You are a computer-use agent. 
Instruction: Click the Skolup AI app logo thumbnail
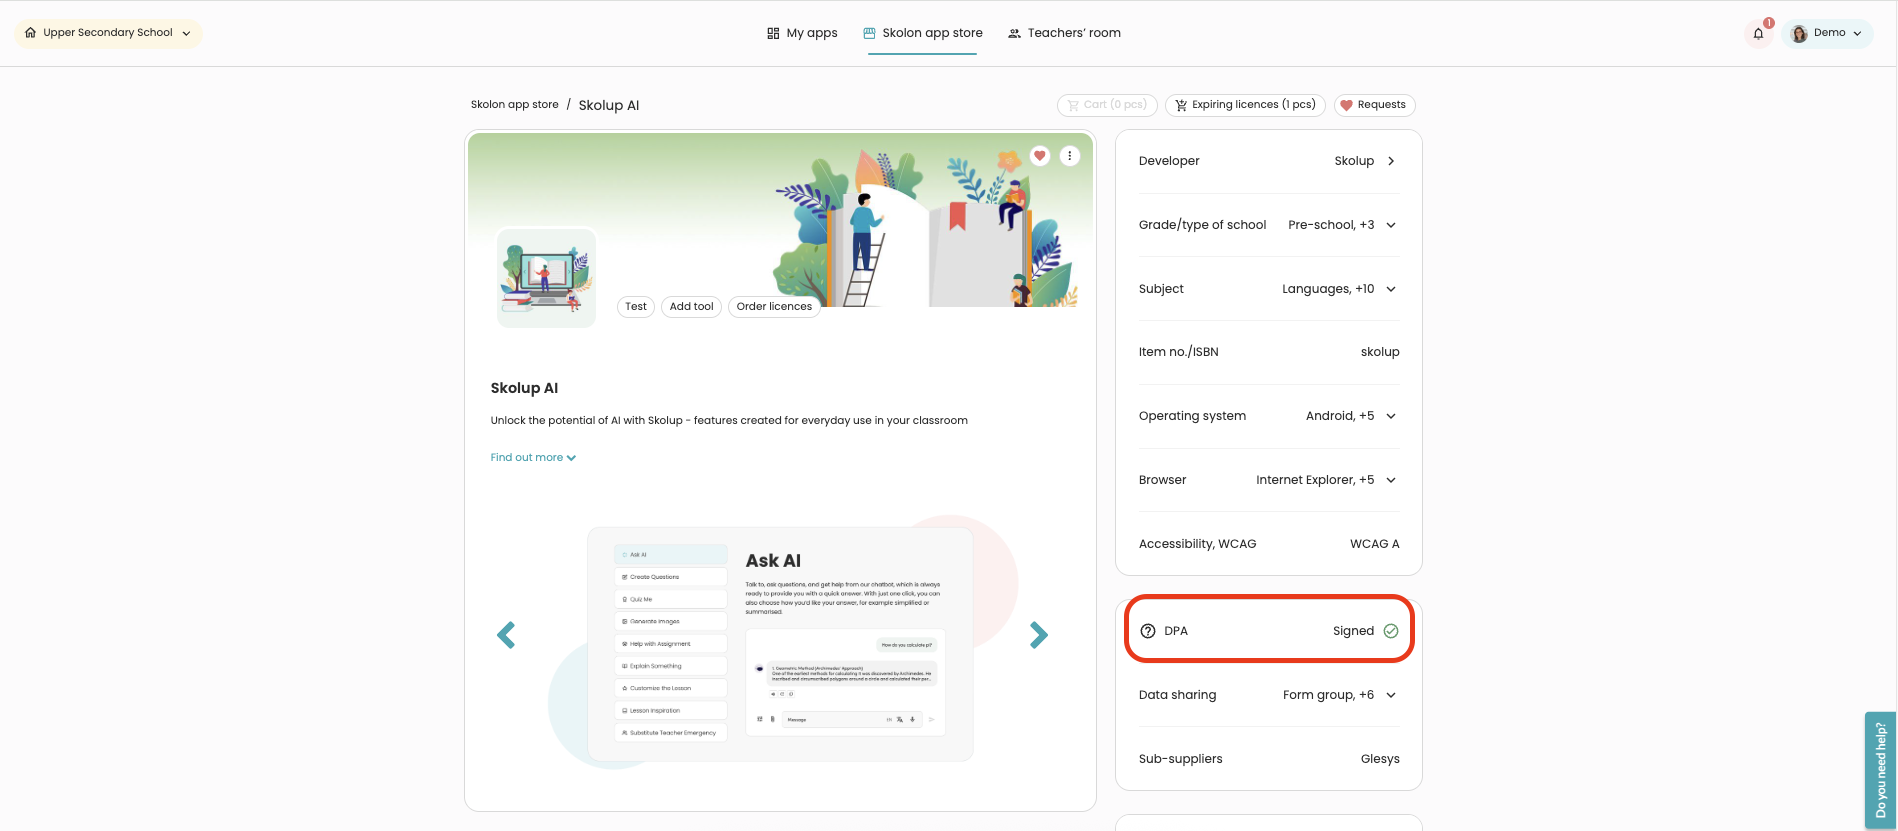point(547,278)
